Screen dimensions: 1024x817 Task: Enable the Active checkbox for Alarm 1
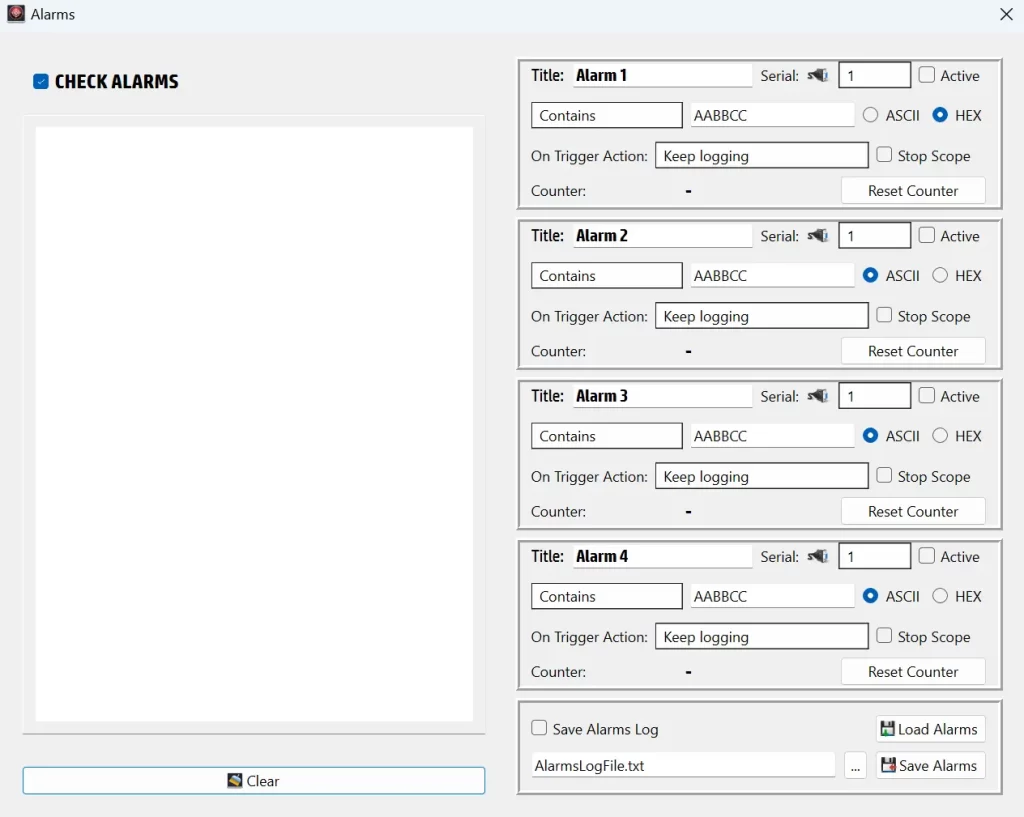(926, 75)
